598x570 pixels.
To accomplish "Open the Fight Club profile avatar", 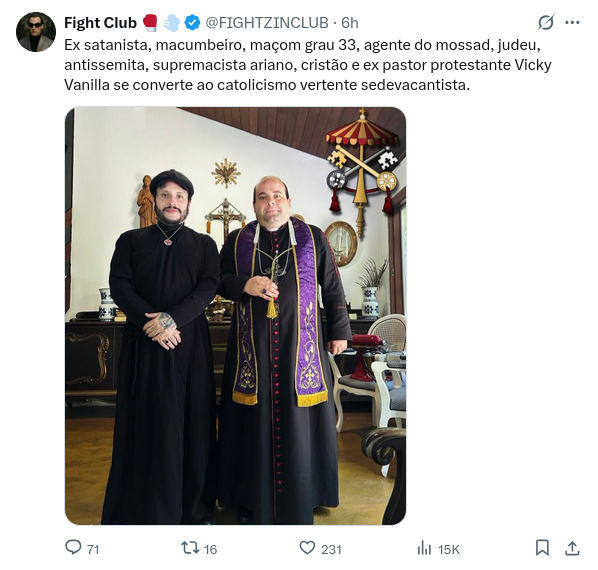I will point(36,32).
